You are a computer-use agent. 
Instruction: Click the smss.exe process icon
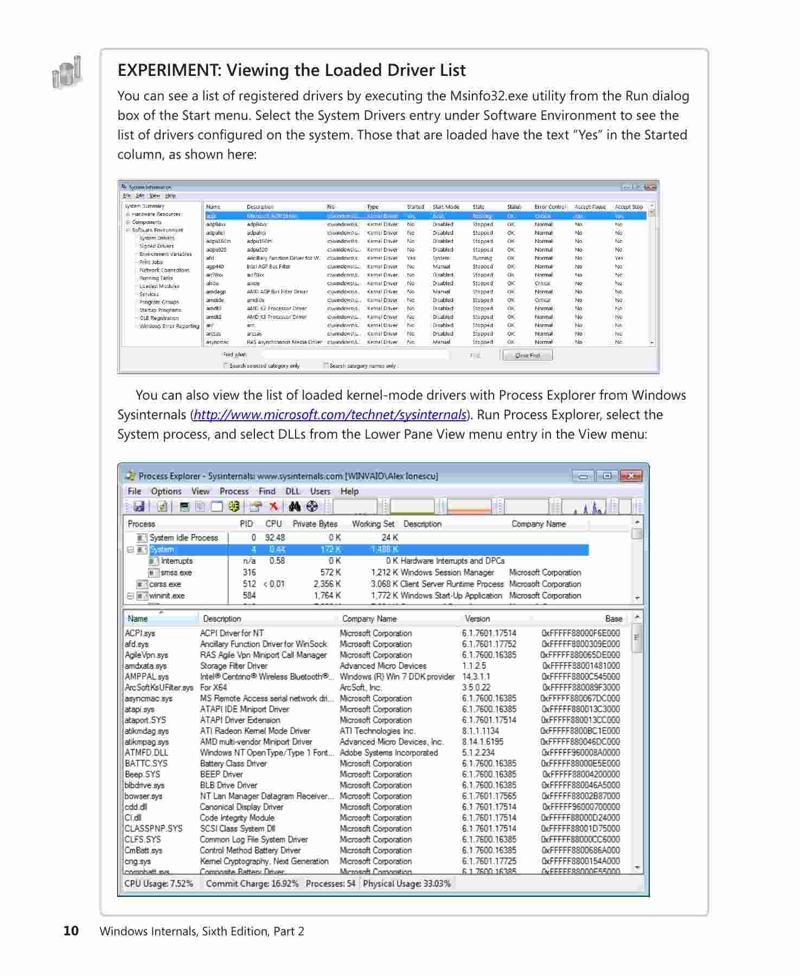pyautogui.click(x=154, y=573)
